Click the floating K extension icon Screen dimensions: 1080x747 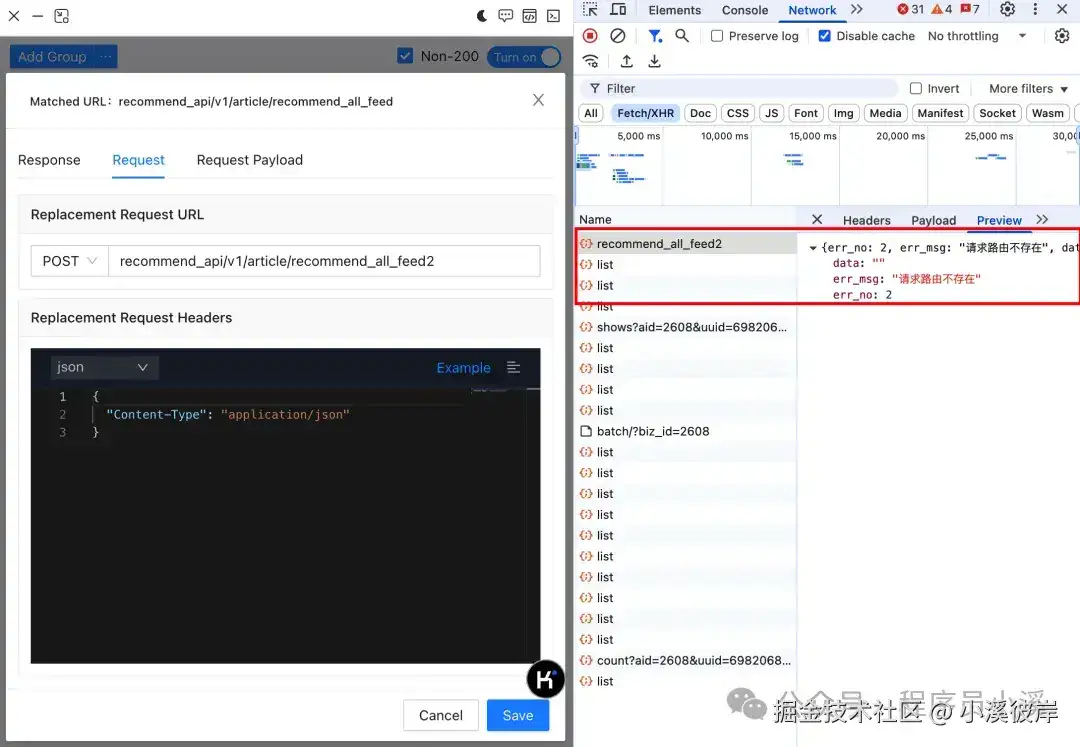click(546, 679)
